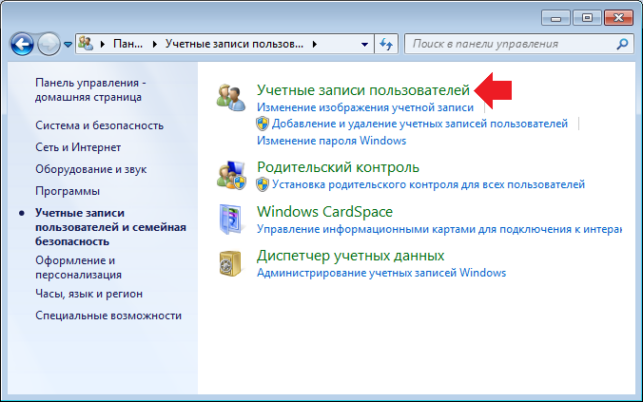Open the address bar history dropdown
The width and height of the screenshot is (643, 402).
click(364, 44)
